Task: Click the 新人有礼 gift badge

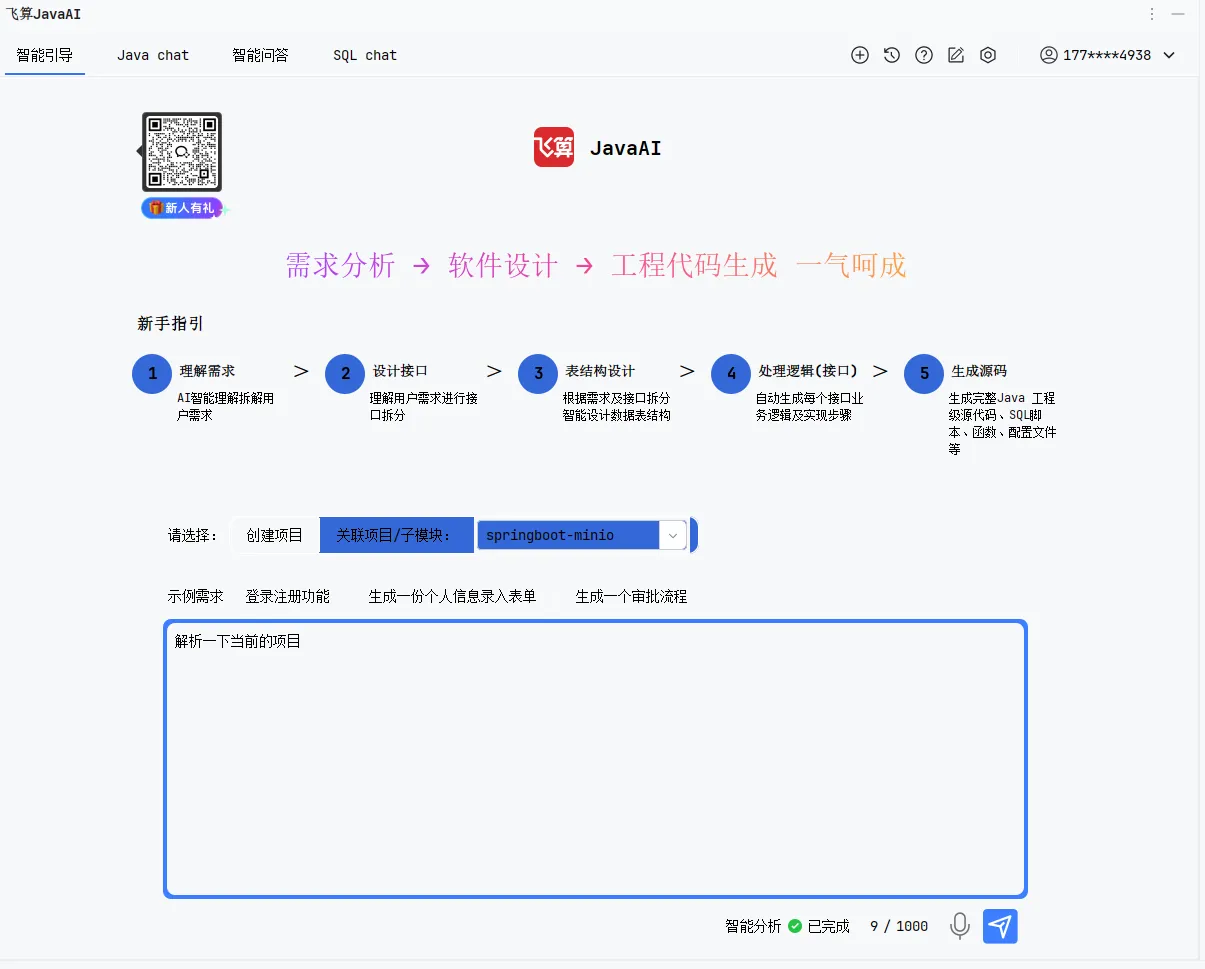Action: click(x=182, y=208)
